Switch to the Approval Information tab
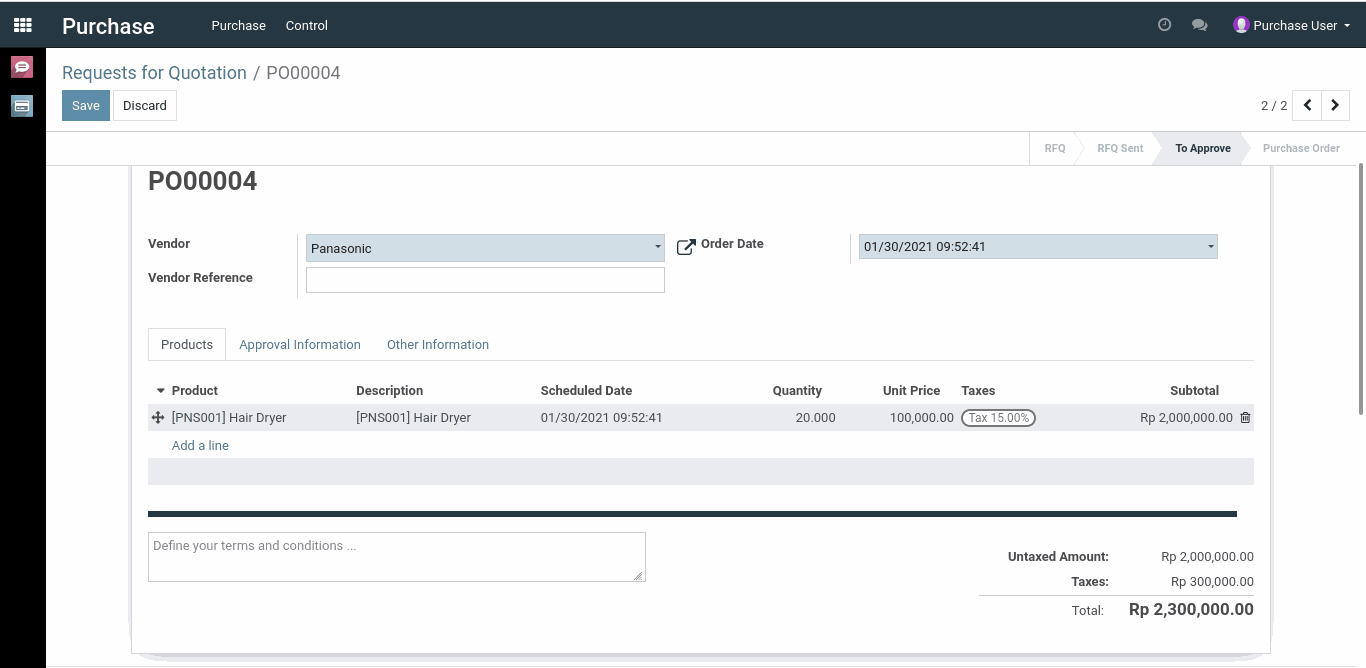 click(300, 344)
